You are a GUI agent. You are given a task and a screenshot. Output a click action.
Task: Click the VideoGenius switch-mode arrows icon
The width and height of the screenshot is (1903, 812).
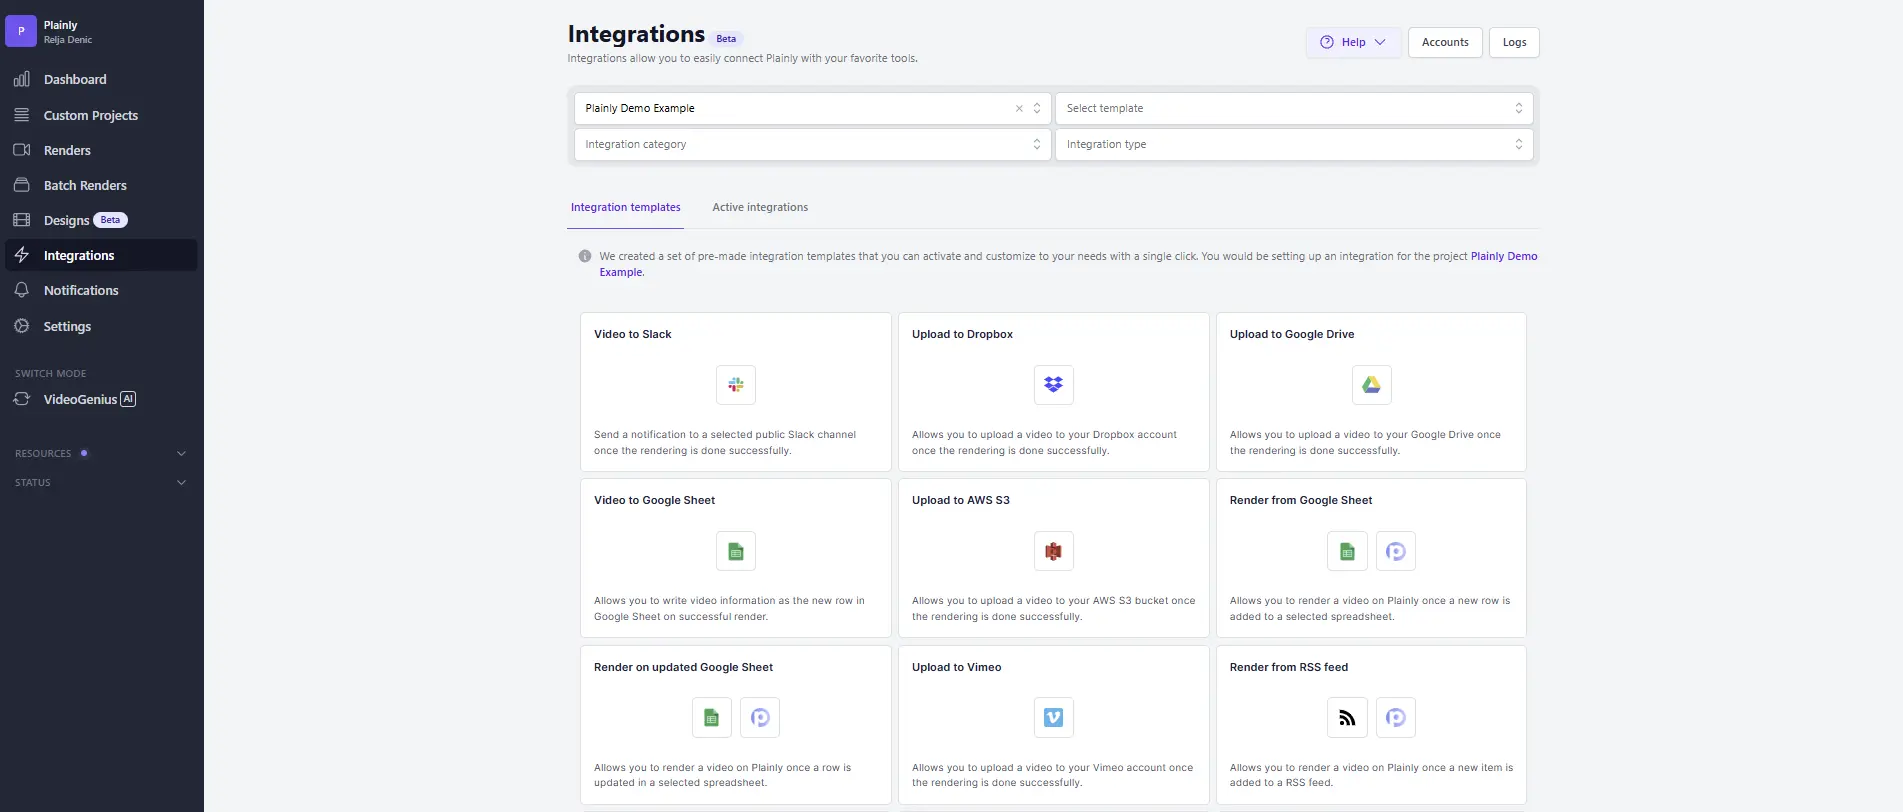22,399
